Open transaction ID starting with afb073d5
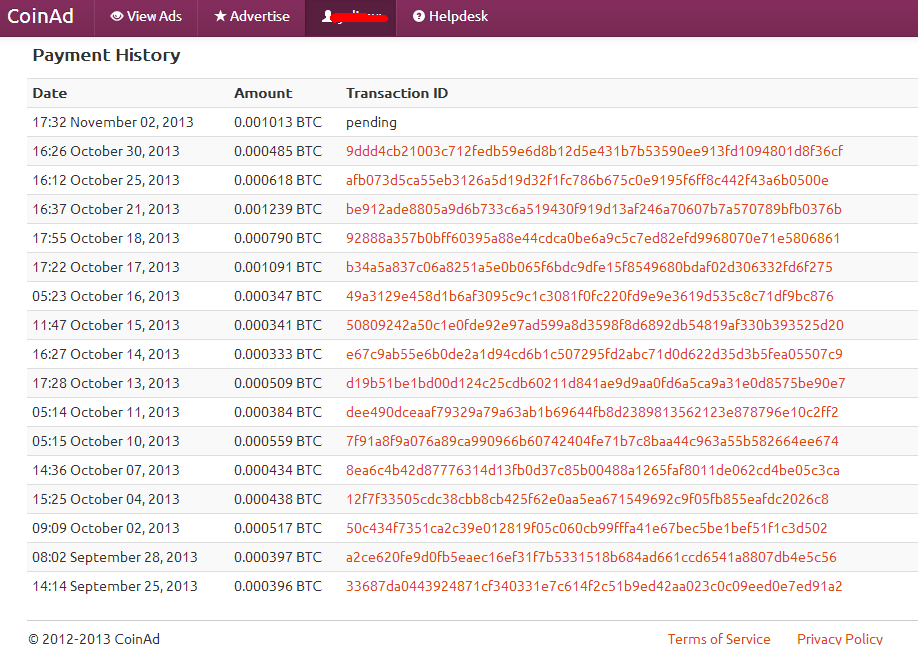The height and width of the screenshot is (645, 918). (587, 180)
